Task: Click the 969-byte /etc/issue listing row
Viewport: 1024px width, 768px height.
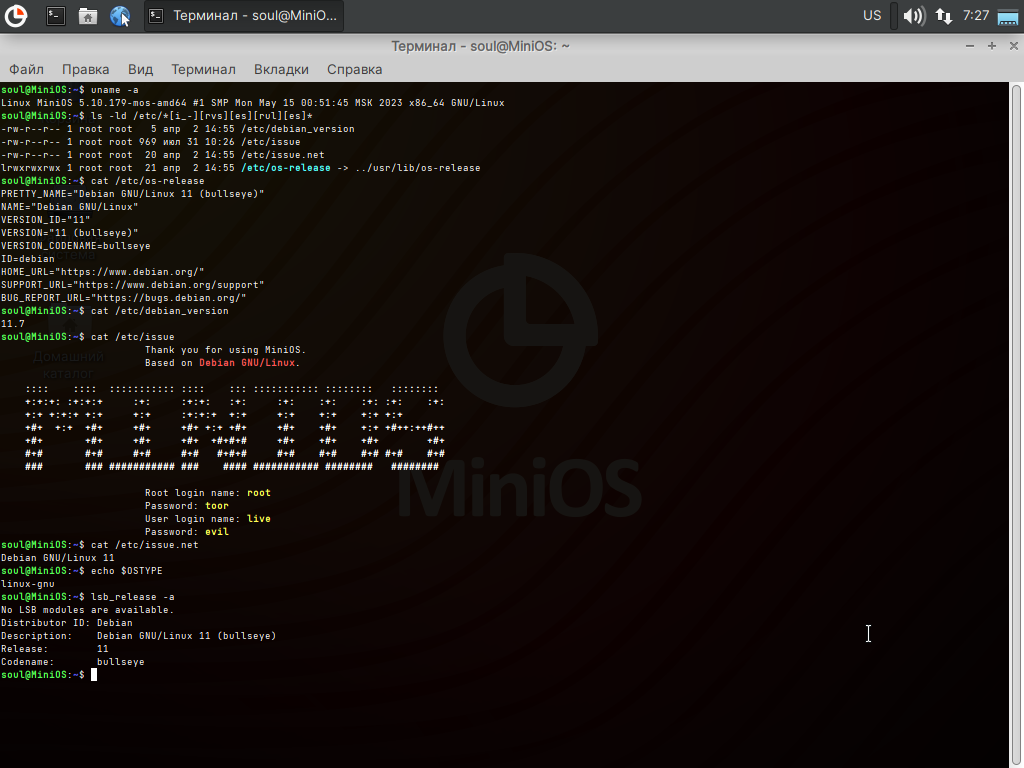Action: pos(151,142)
